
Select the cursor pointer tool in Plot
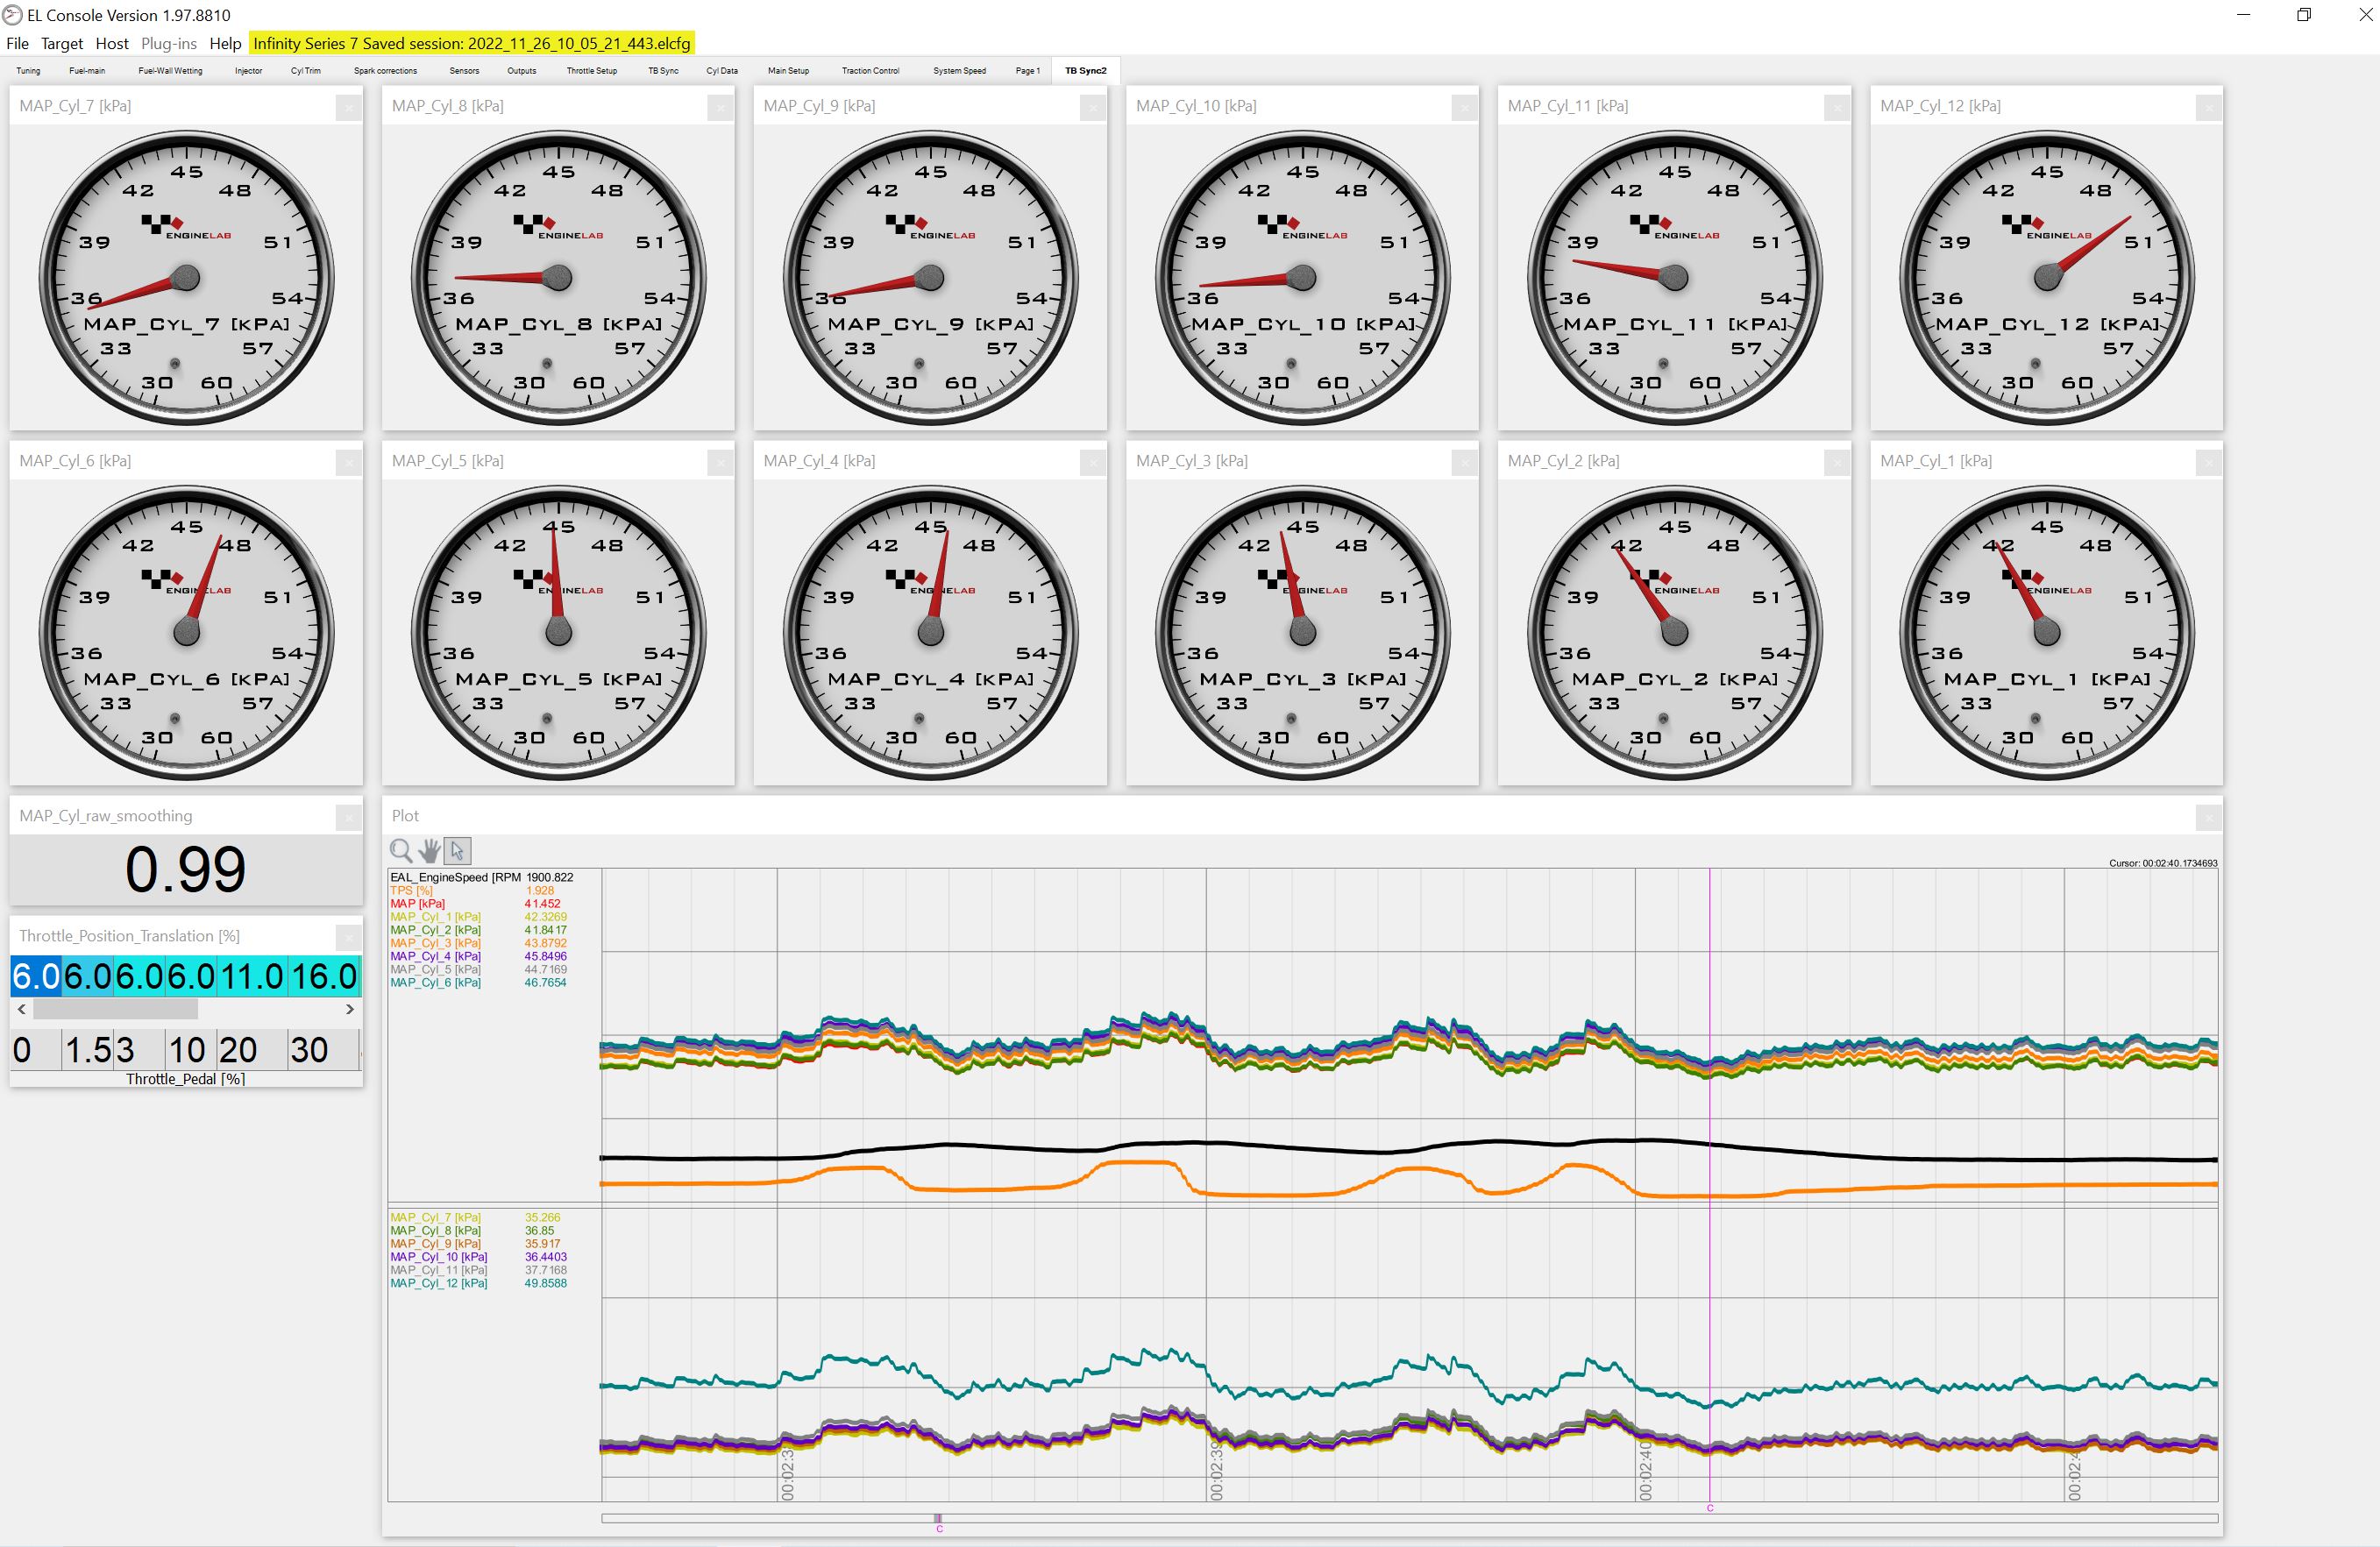[x=457, y=850]
